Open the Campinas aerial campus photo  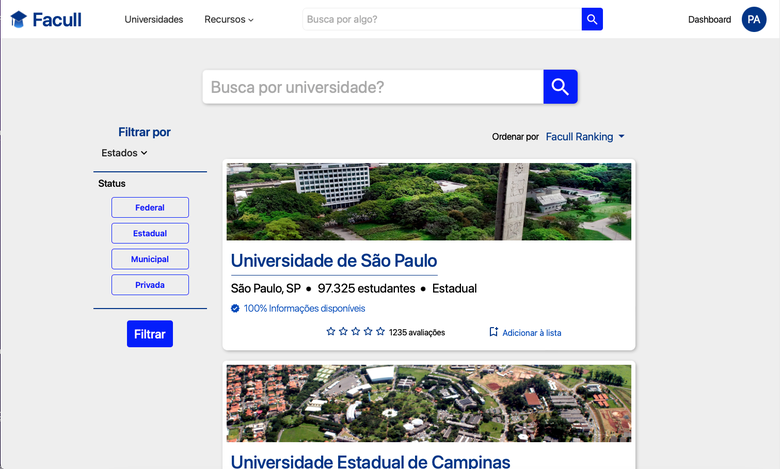coord(429,403)
